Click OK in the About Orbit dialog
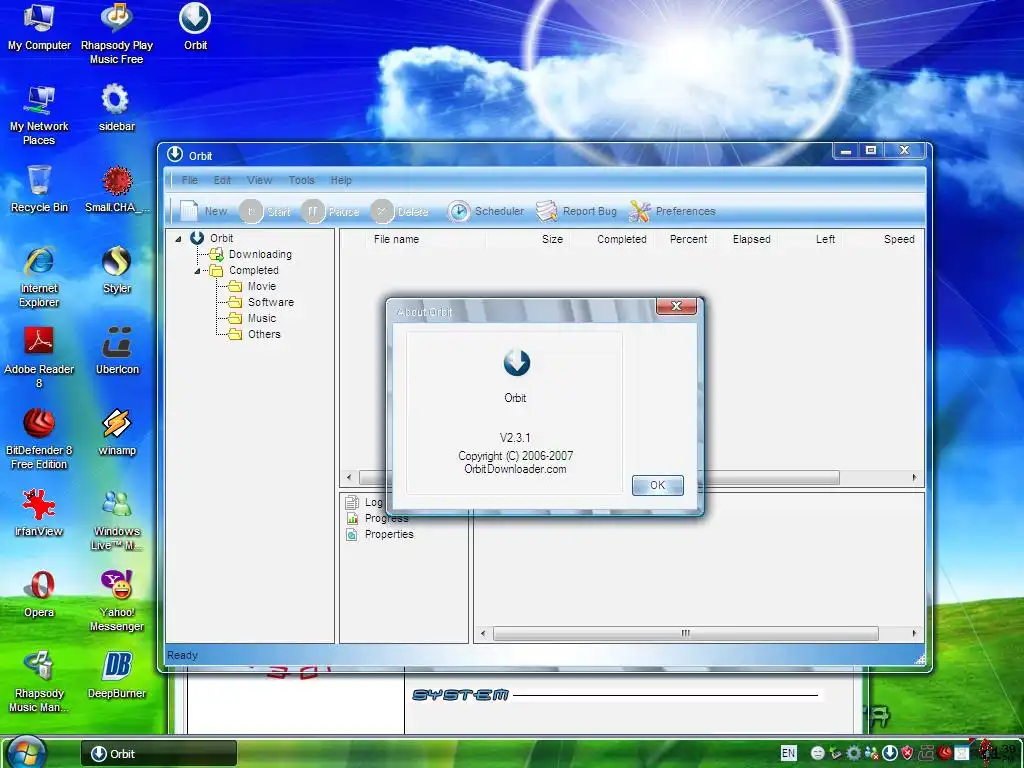 point(657,485)
